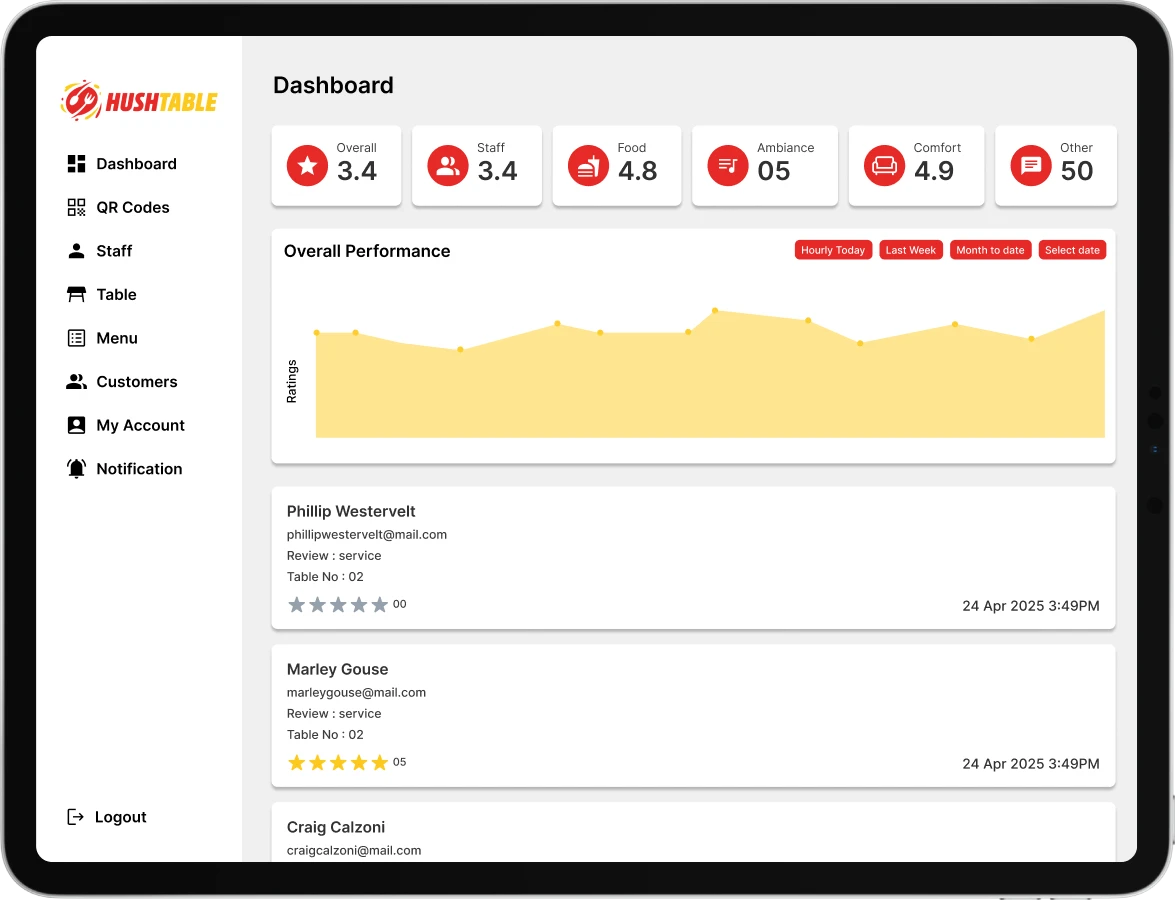Click the Ratings axis label
Screen dimensions: 1175x900
click(x=292, y=381)
